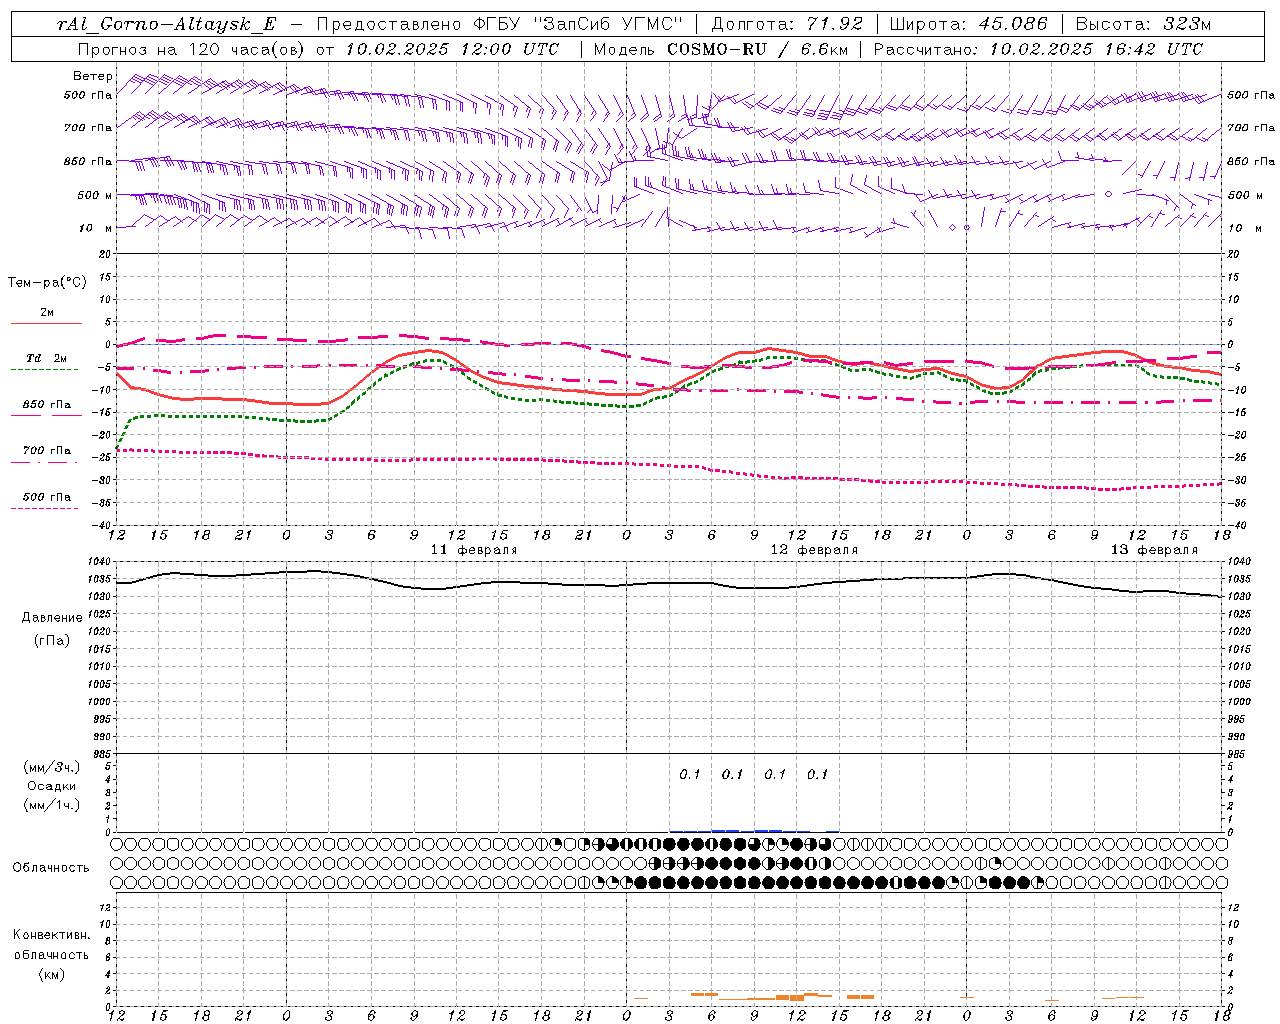Select forecast start time 10.02.2025 12:00 UTC

(452, 48)
